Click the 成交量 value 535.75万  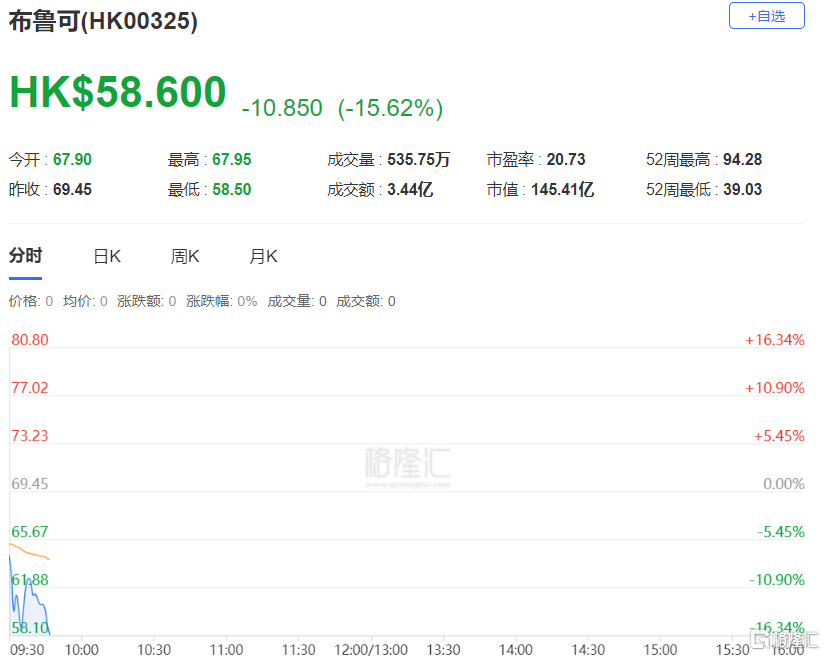point(418,159)
